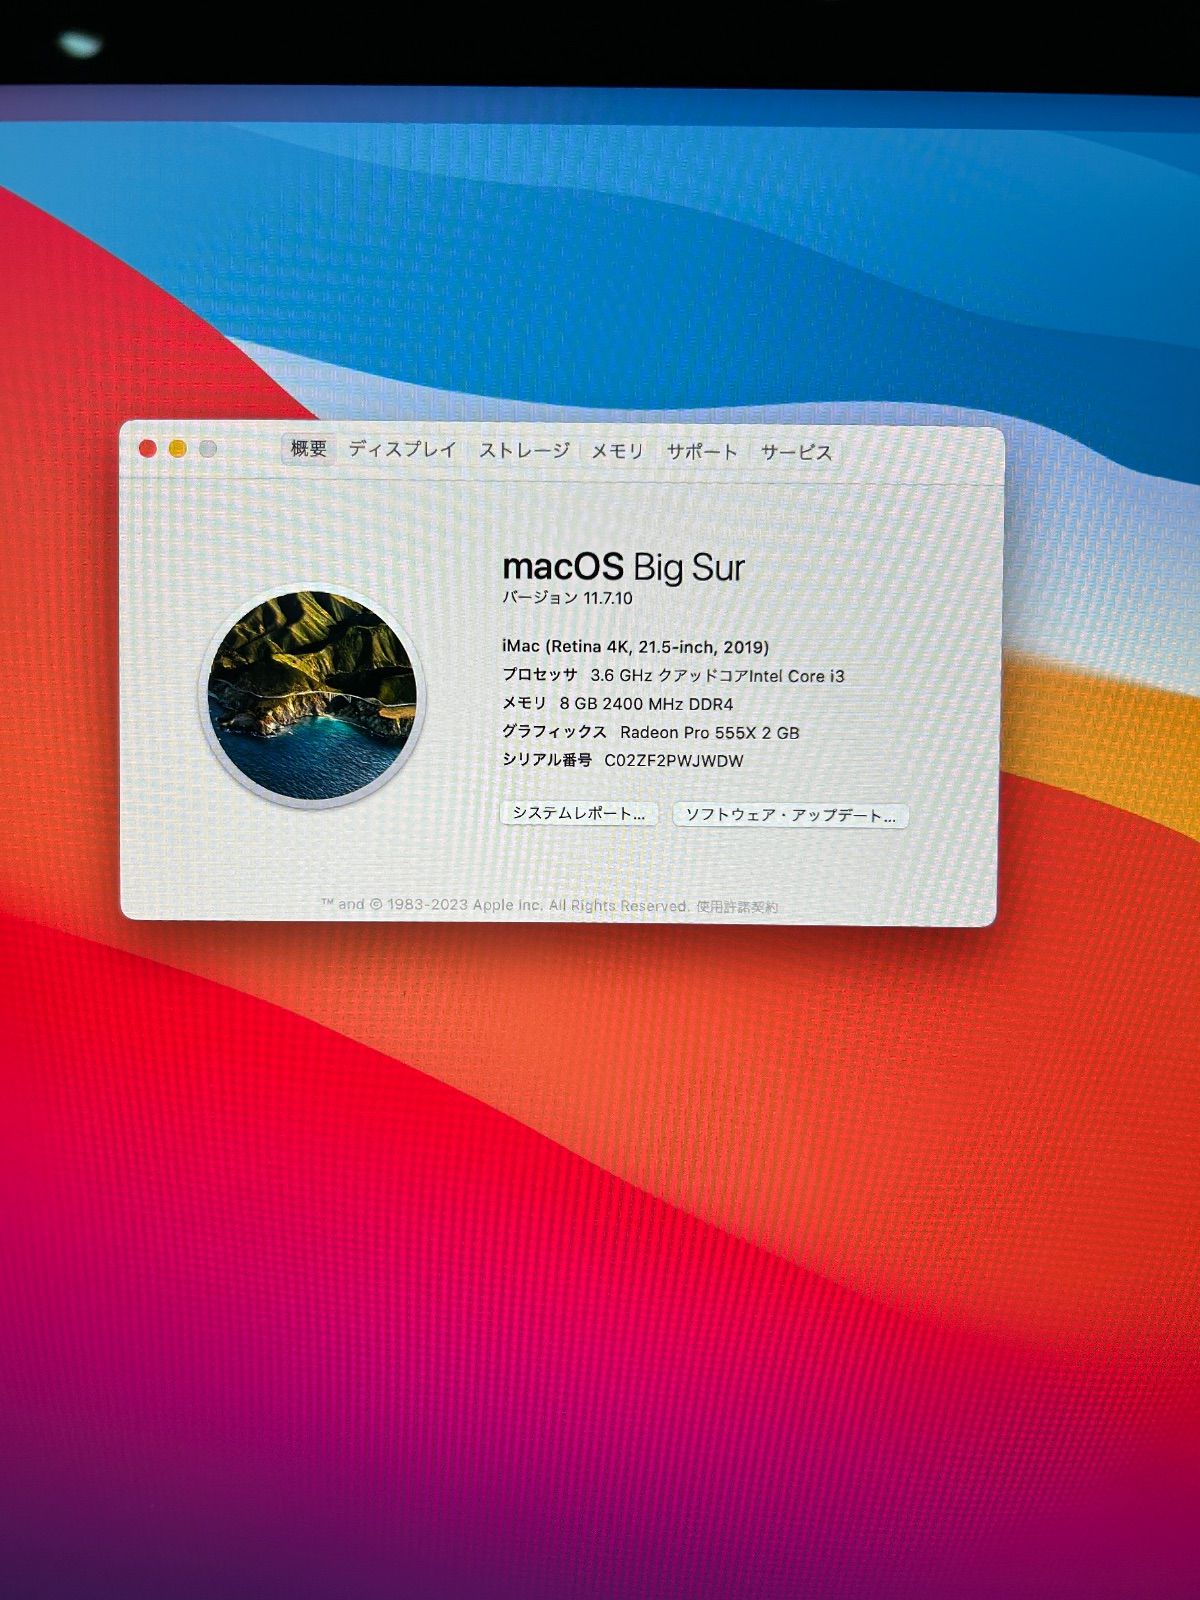Minimize window with the yellow button

pyautogui.click(x=178, y=449)
